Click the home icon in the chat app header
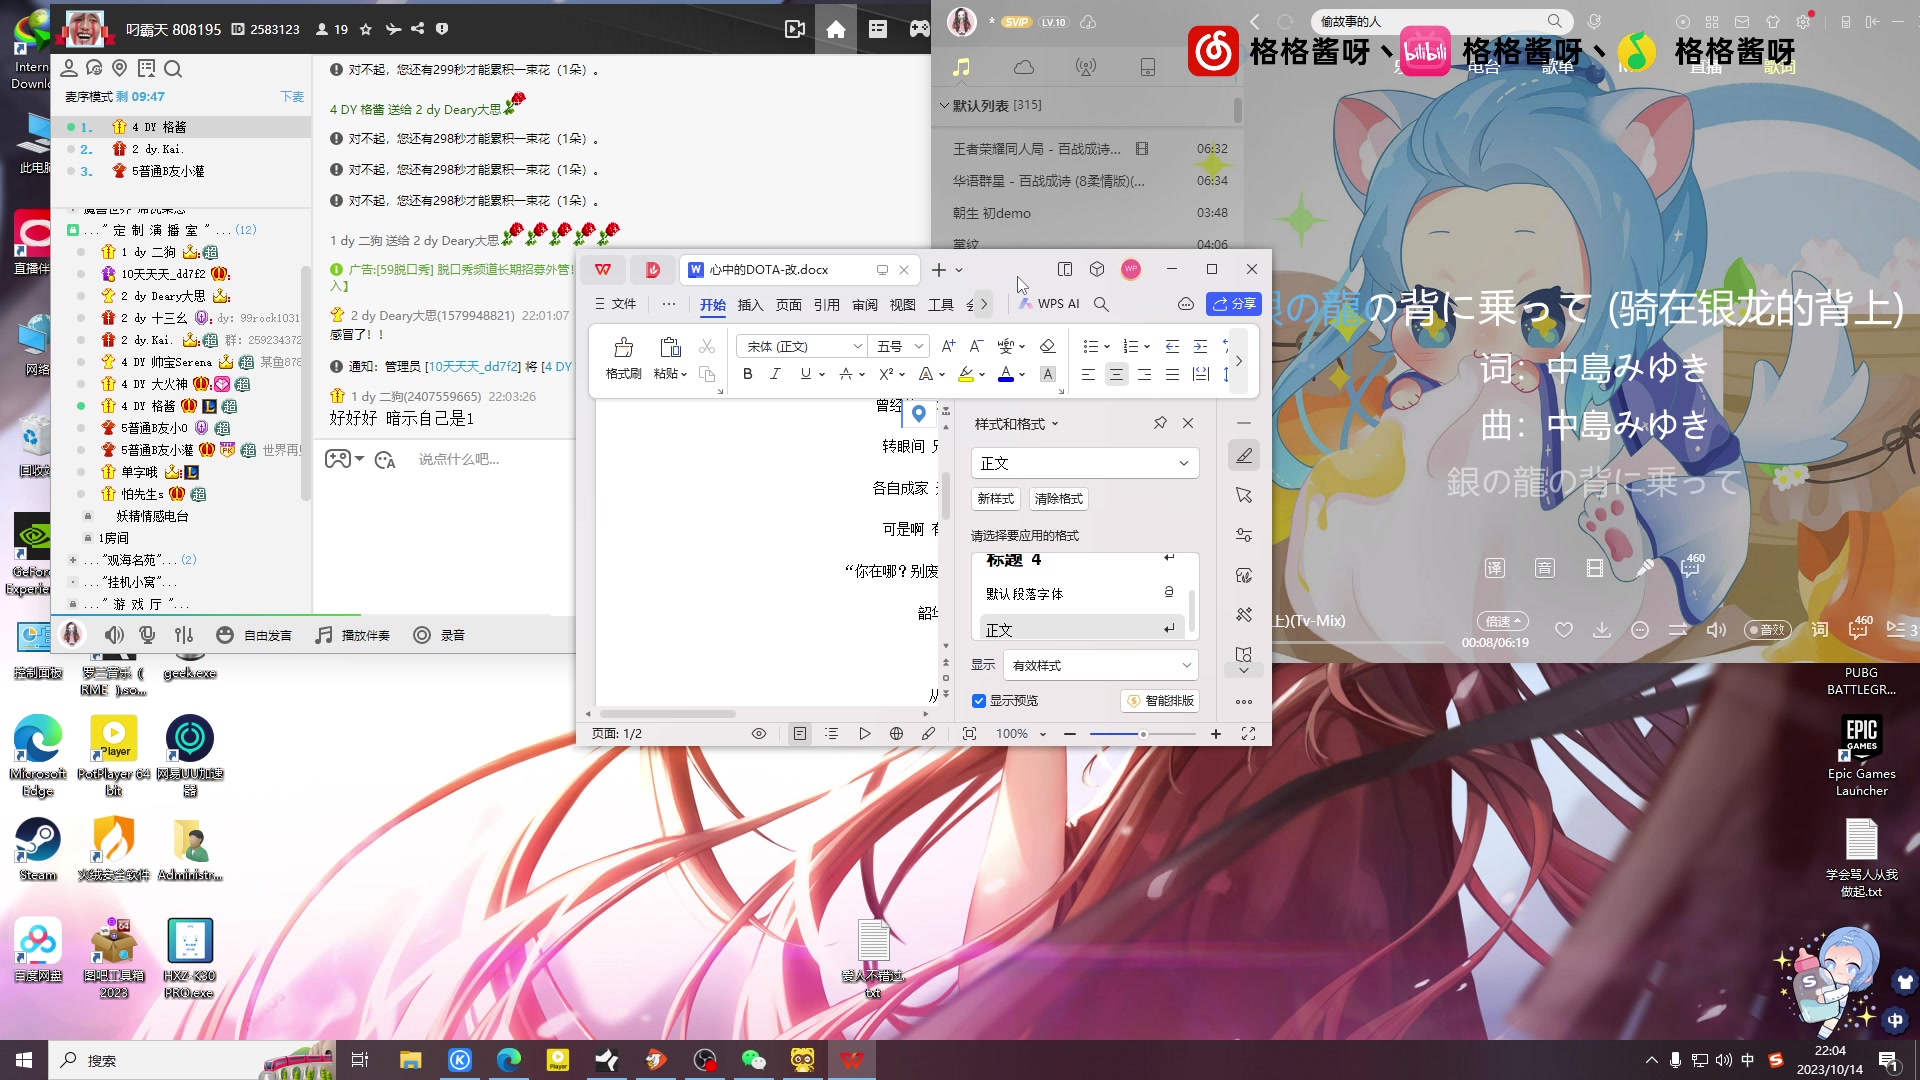 coord(836,29)
